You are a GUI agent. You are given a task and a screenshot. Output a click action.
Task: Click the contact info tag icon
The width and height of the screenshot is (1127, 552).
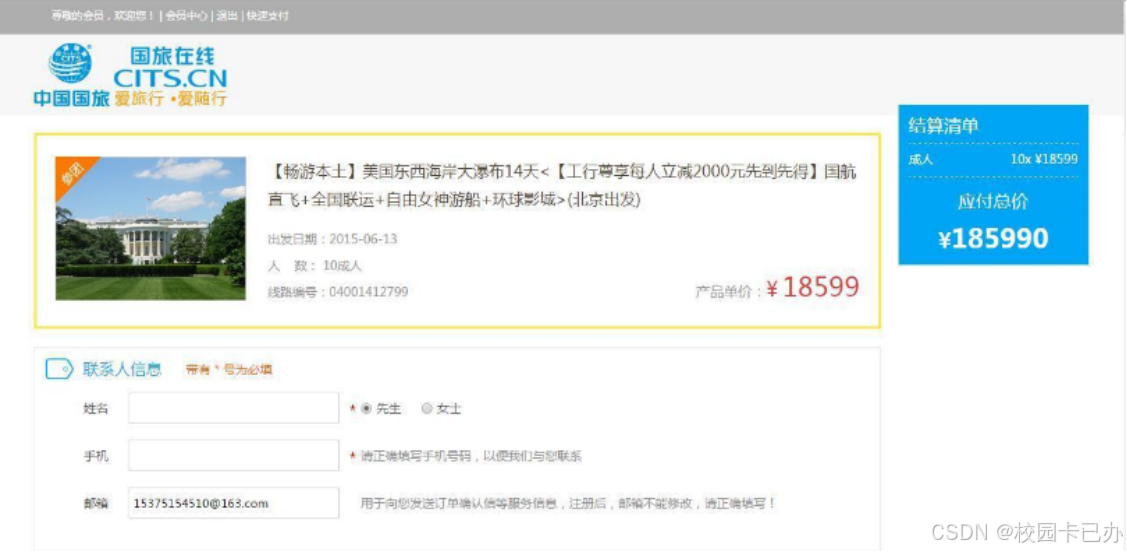[59, 369]
